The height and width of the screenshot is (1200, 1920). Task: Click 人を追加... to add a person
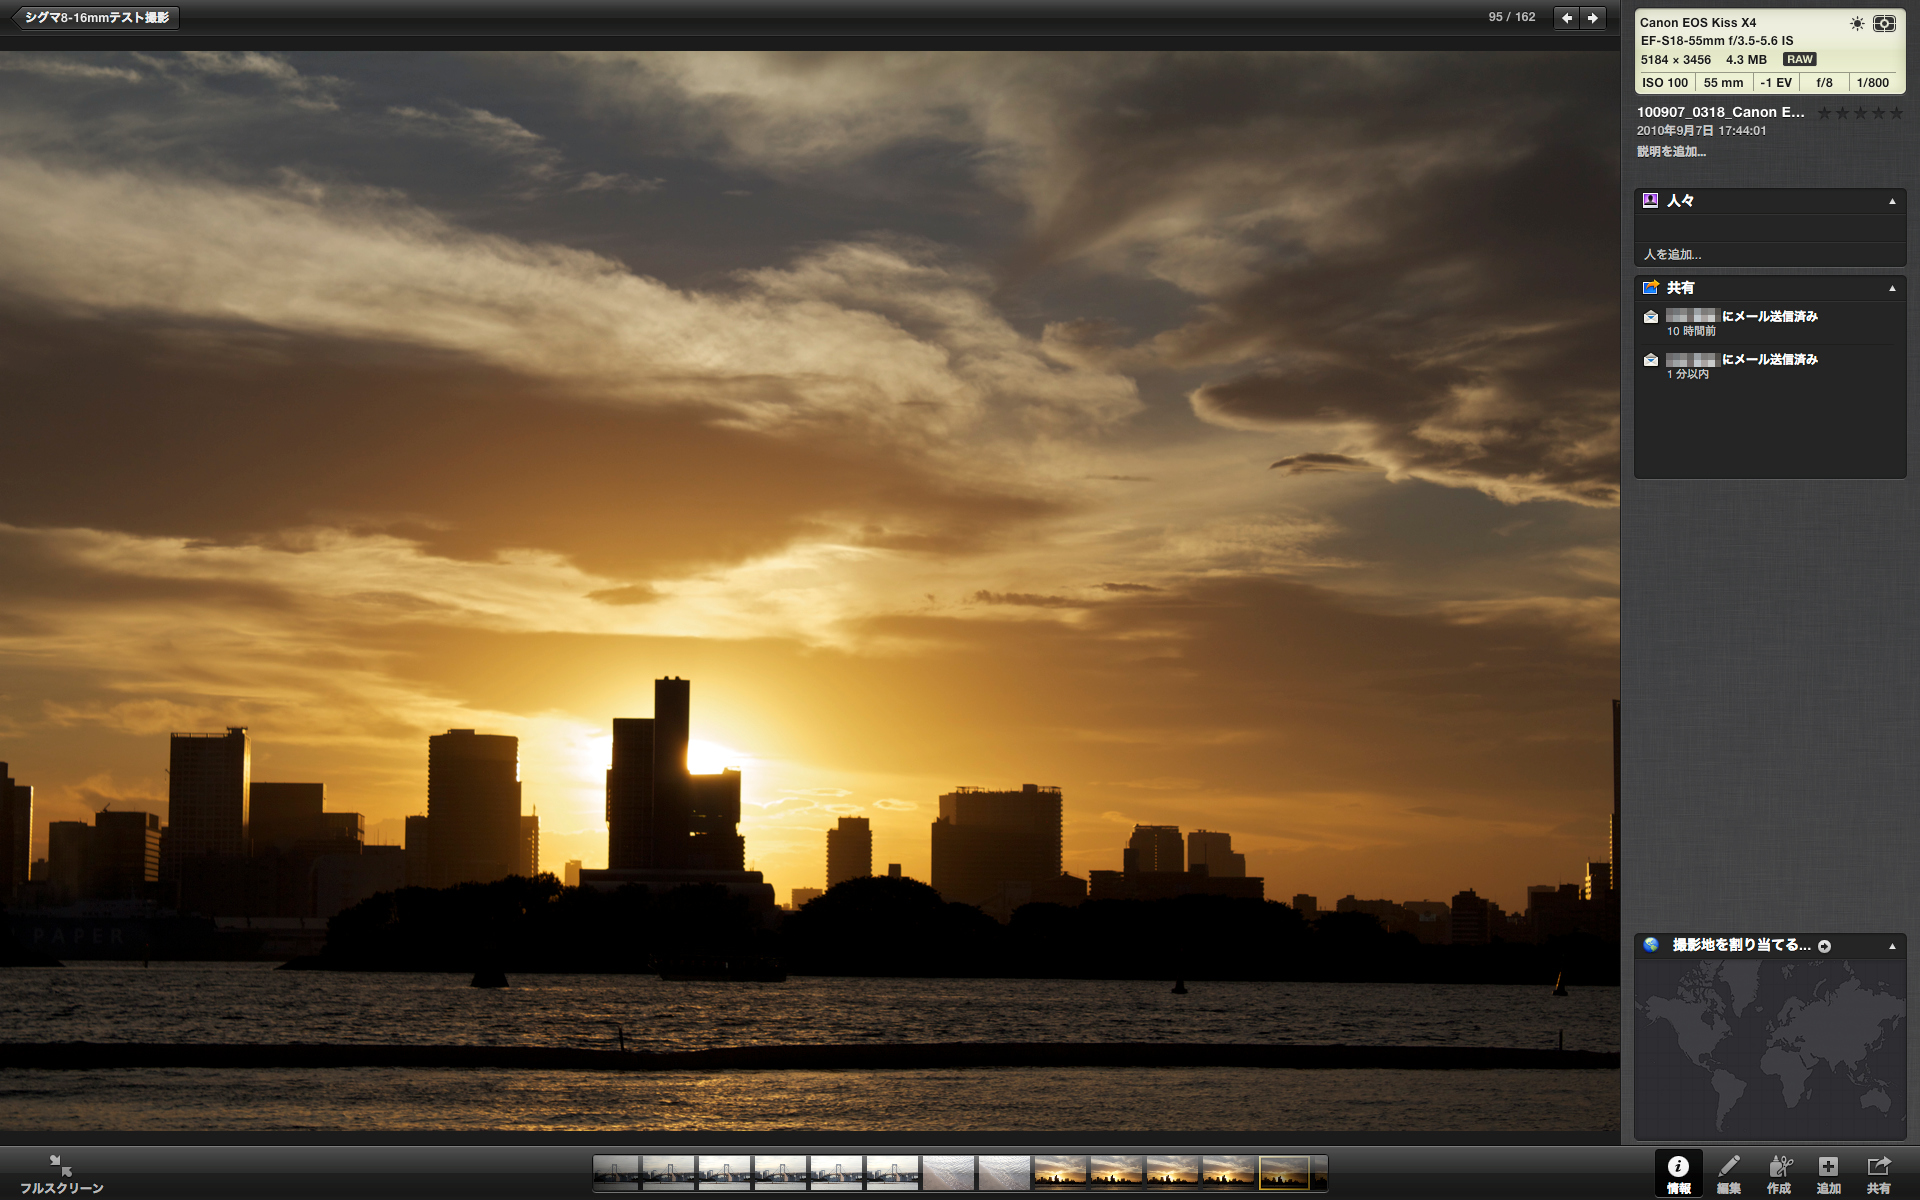(1672, 255)
